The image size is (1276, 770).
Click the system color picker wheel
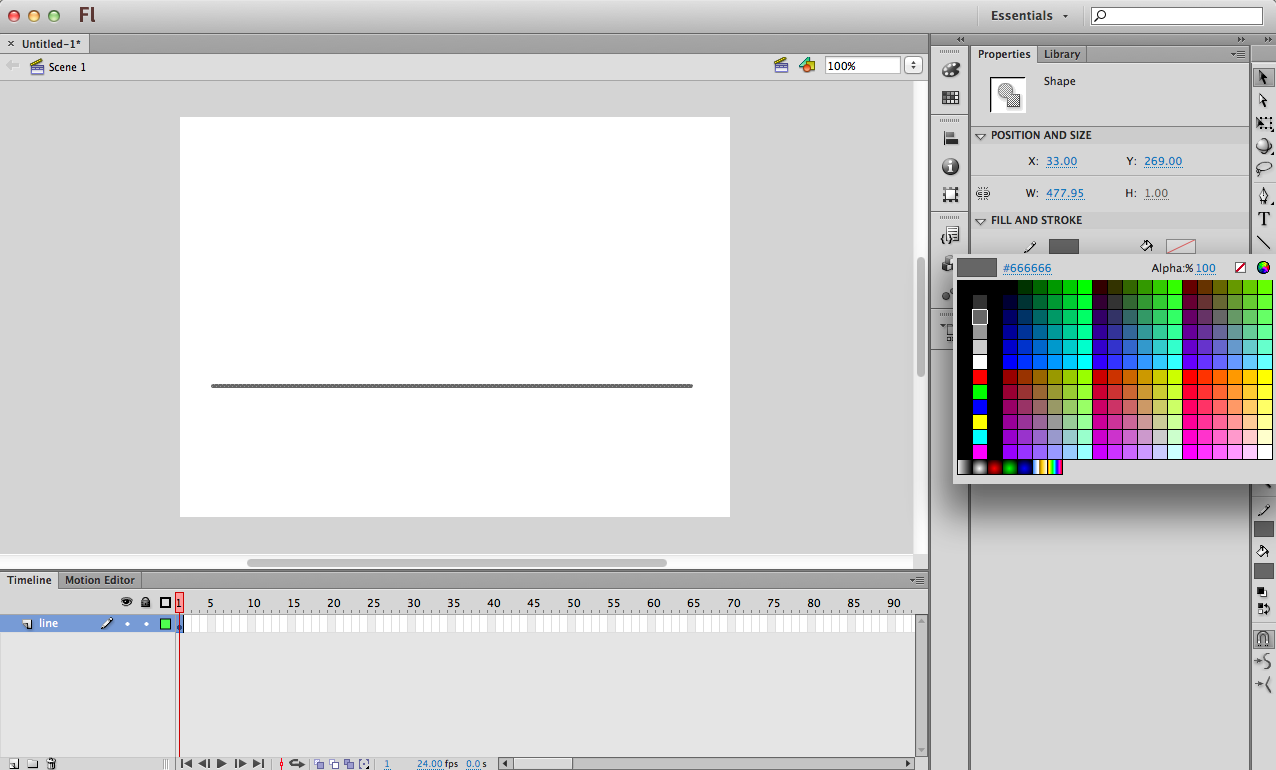coord(1263,268)
